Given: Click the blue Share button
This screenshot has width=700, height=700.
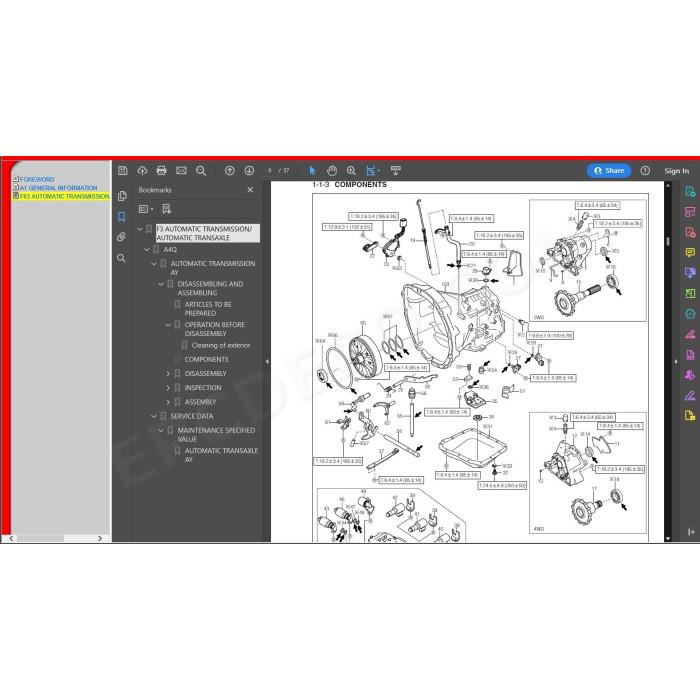Looking at the screenshot, I should (x=608, y=171).
